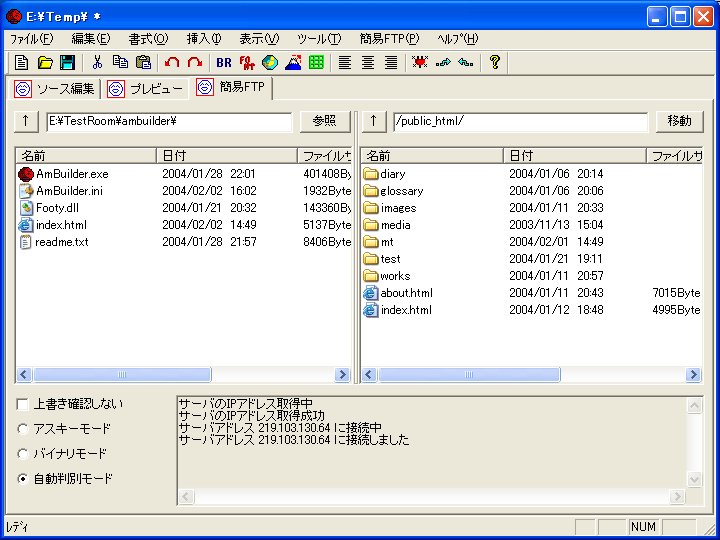Screen dimensions: 720x540
Task: Open a file with folder toolbar icon
Action: pos(45,62)
